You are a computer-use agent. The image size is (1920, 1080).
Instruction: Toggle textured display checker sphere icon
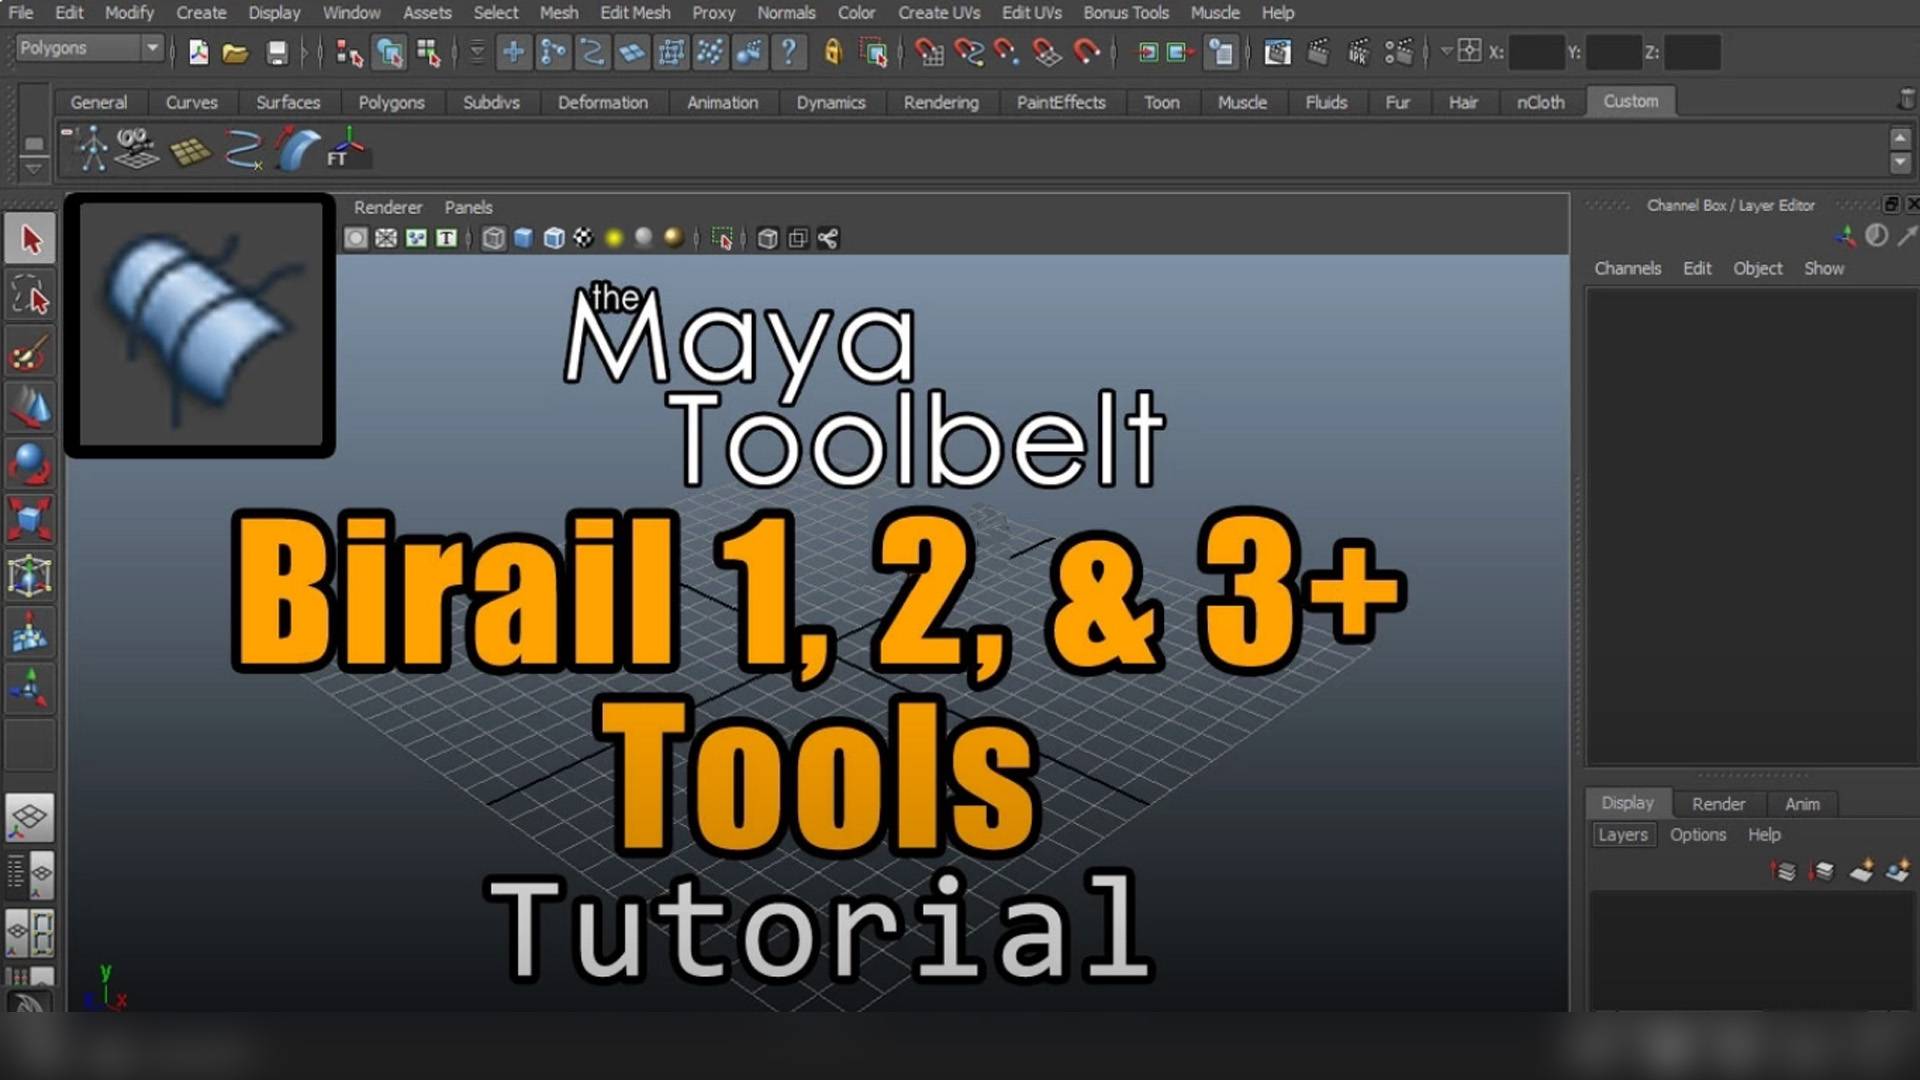(x=583, y=238)
